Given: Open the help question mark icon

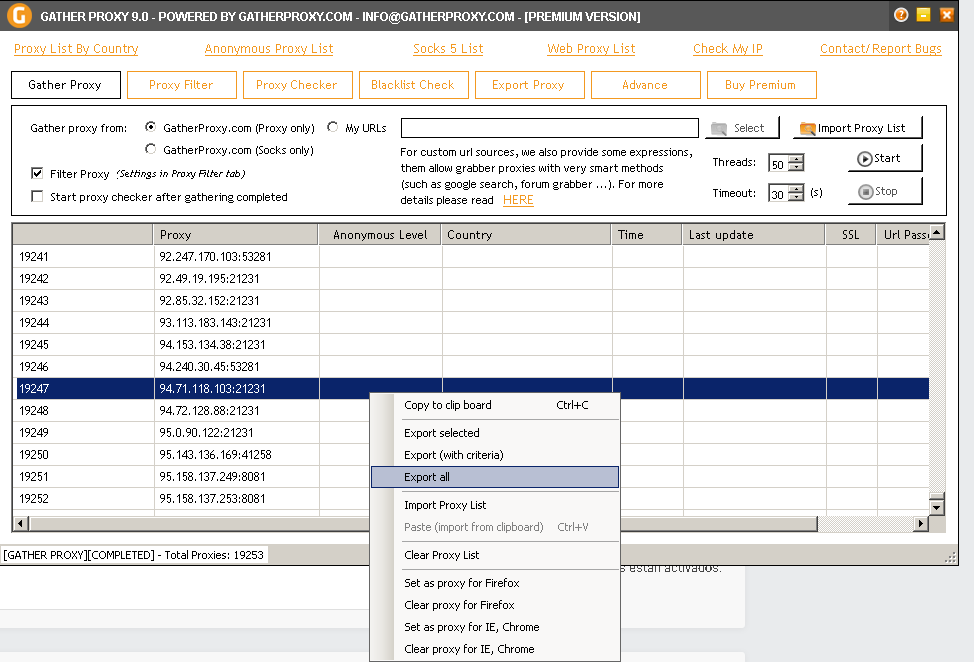Looking at the screenshot, I should point(901,15).
